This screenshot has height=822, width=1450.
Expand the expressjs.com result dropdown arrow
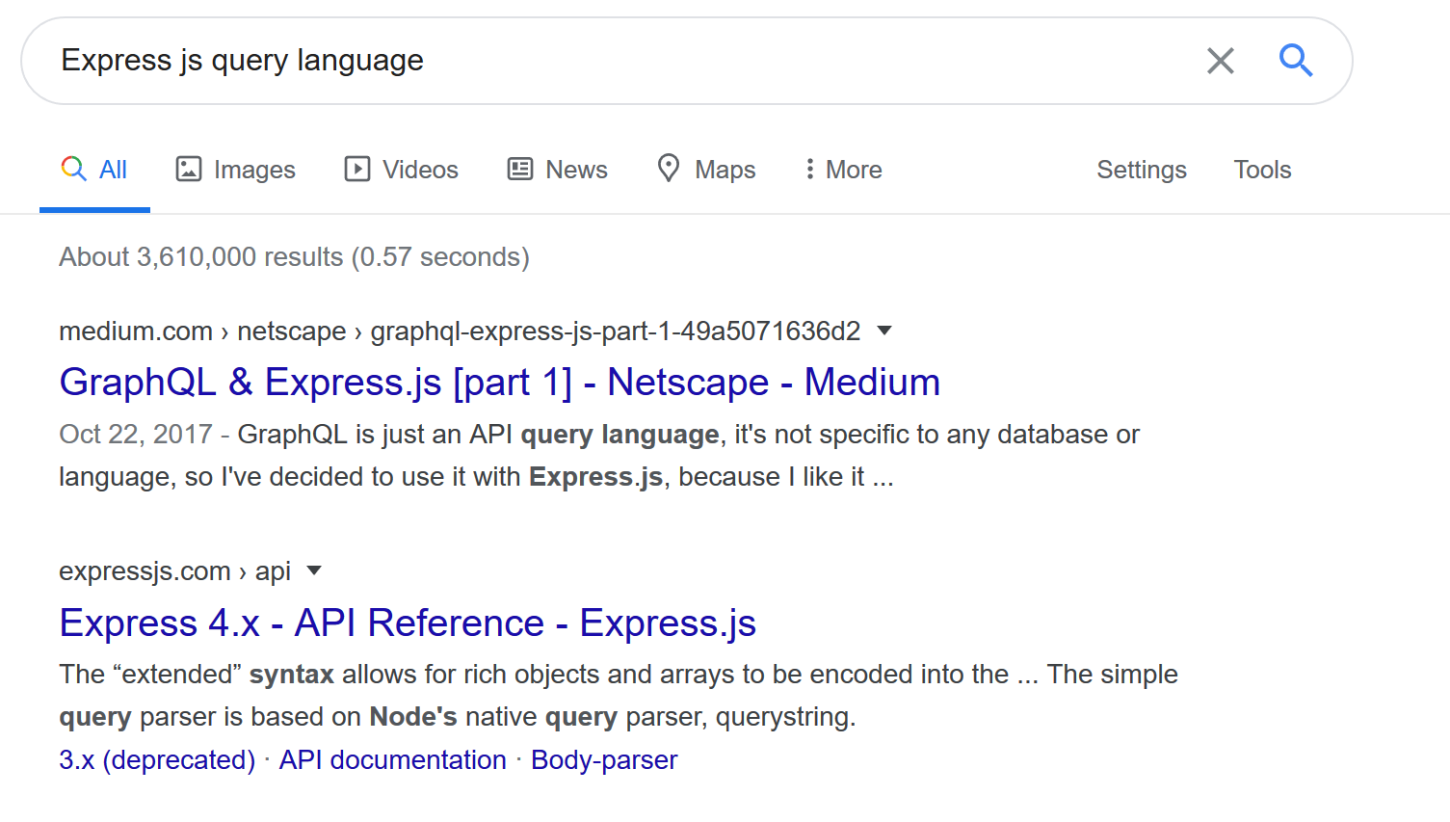coord(314,571)
